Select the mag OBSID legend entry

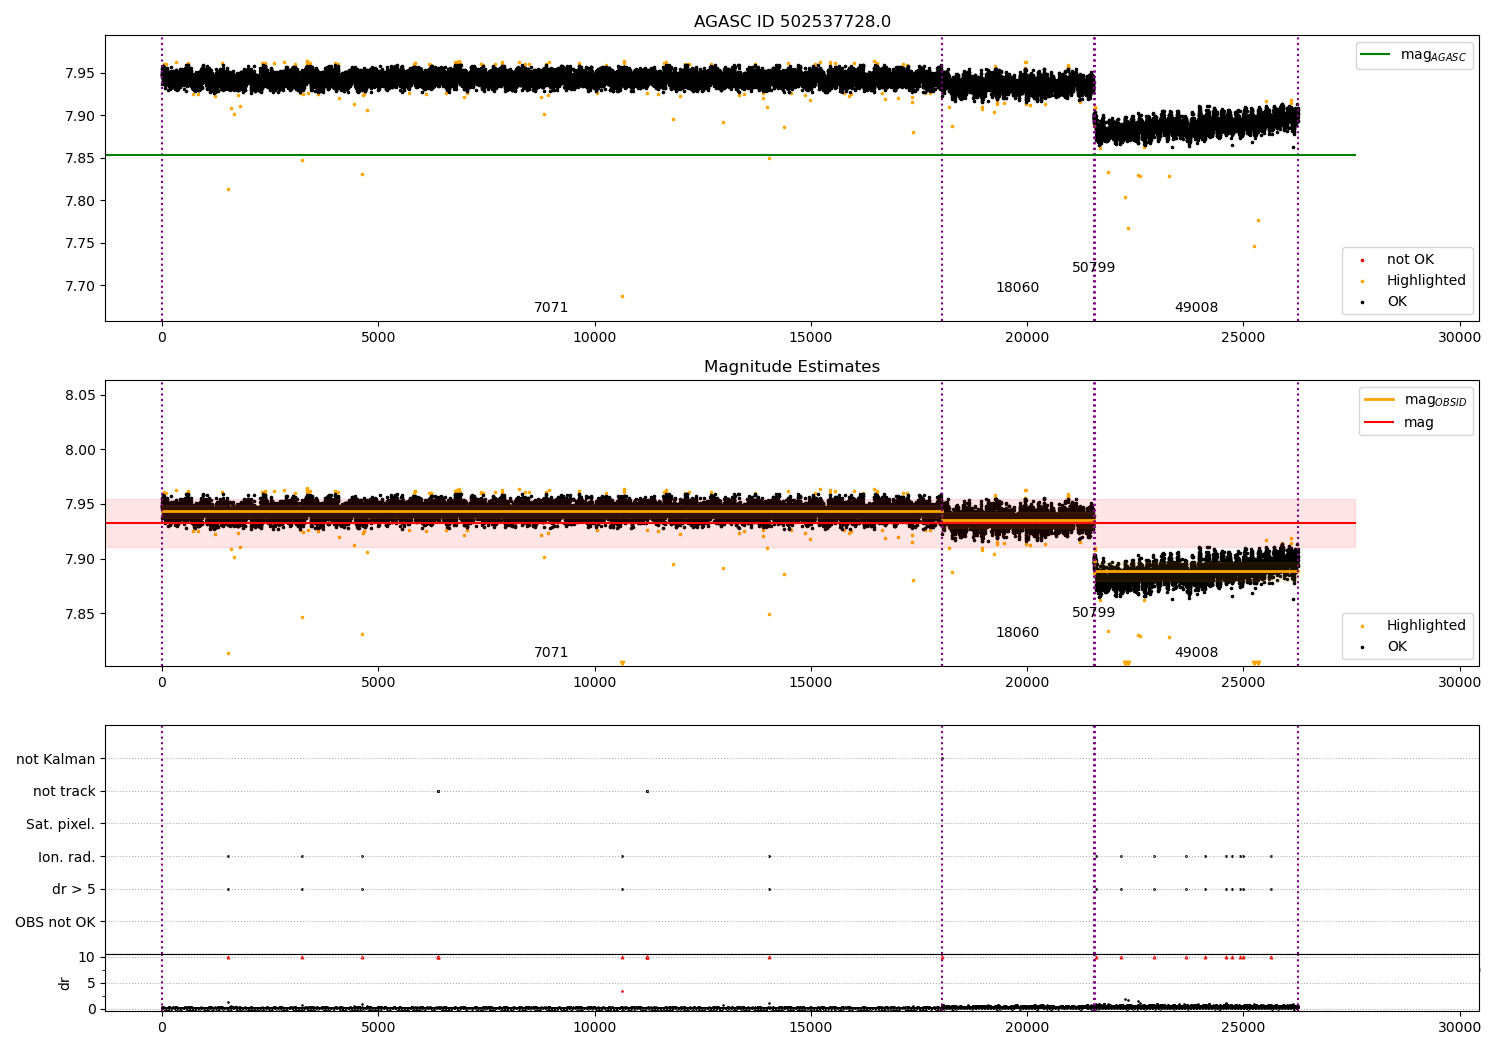[x=1416, y=400]
